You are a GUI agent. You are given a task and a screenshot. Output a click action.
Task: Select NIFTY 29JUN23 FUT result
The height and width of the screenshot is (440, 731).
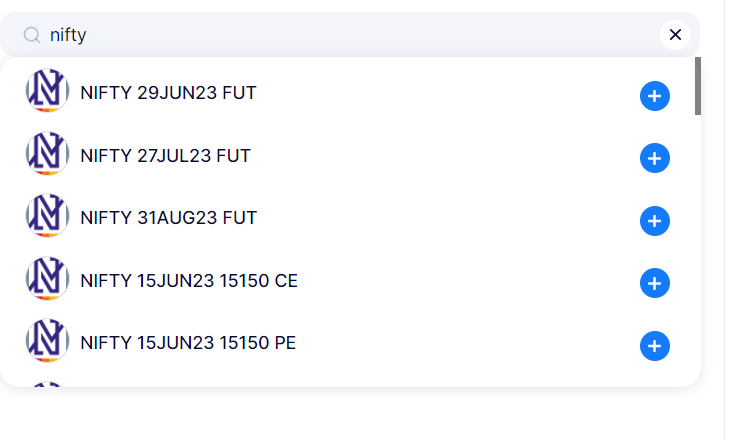point(168,93)
